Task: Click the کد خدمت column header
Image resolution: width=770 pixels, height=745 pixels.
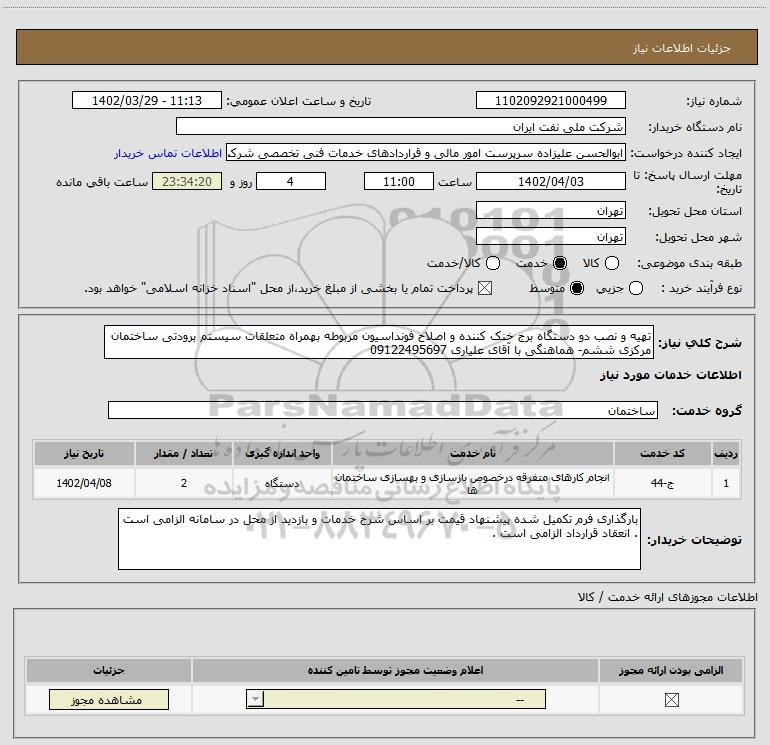Action: pos(662,453)
